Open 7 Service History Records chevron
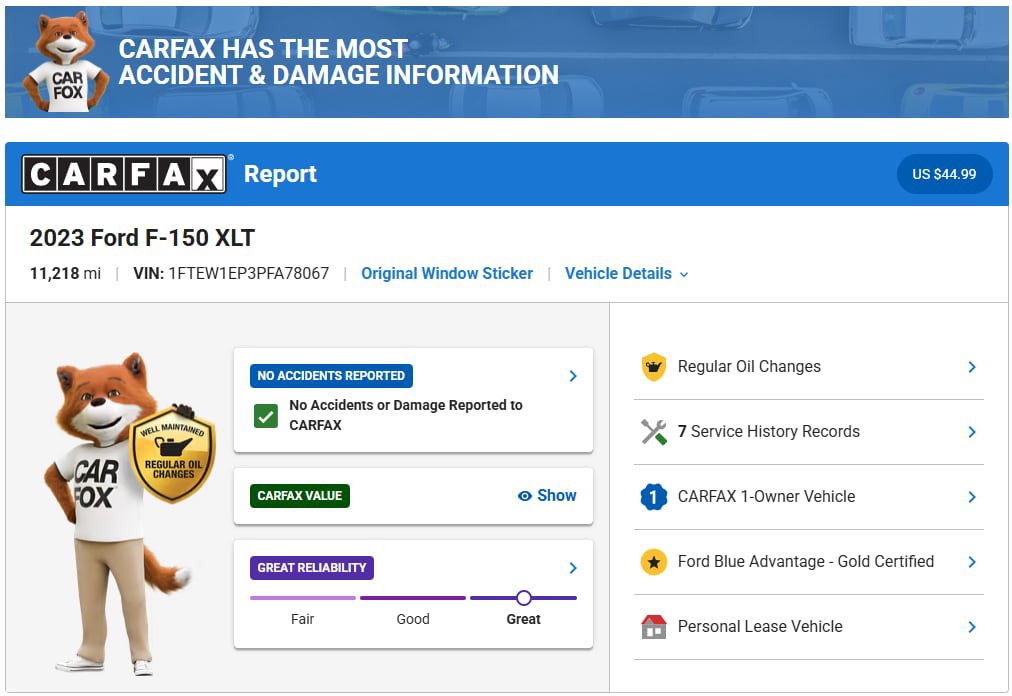The image size is (1012, 696). (x=972, y=432)
